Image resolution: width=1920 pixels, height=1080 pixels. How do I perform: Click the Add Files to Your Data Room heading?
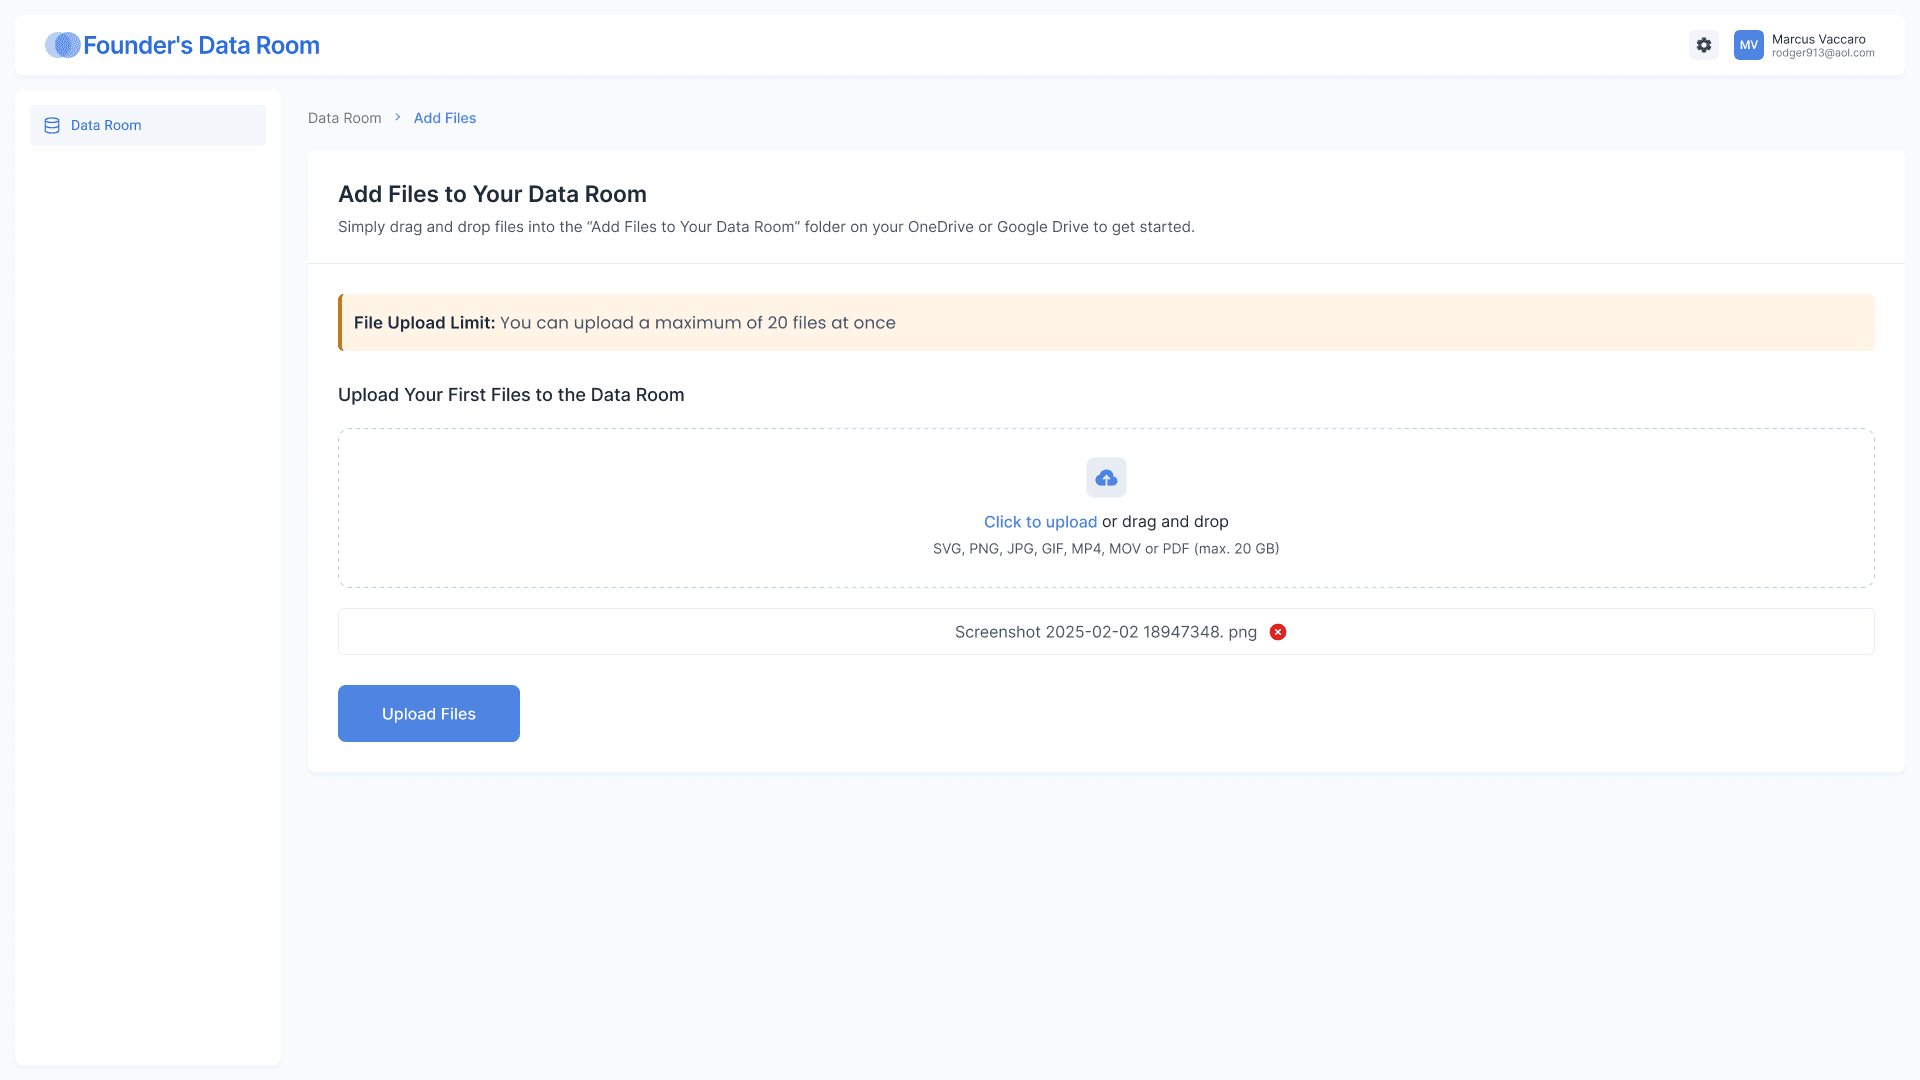pos(492,194)
